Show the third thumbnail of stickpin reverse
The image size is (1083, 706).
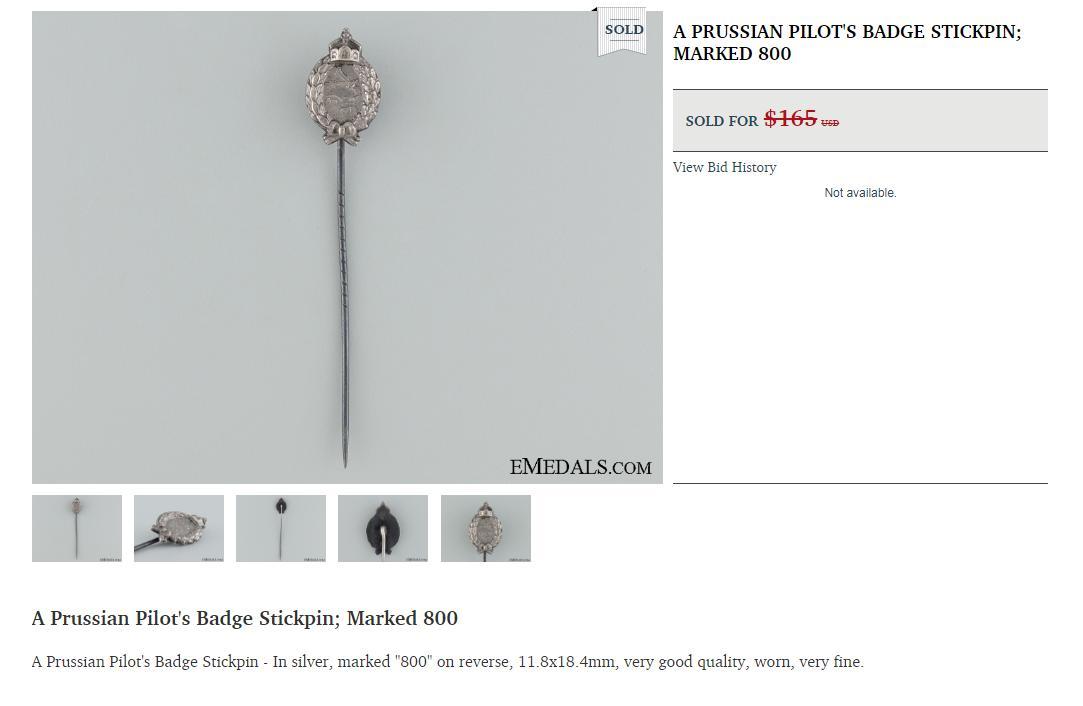[x=281, y=528]
